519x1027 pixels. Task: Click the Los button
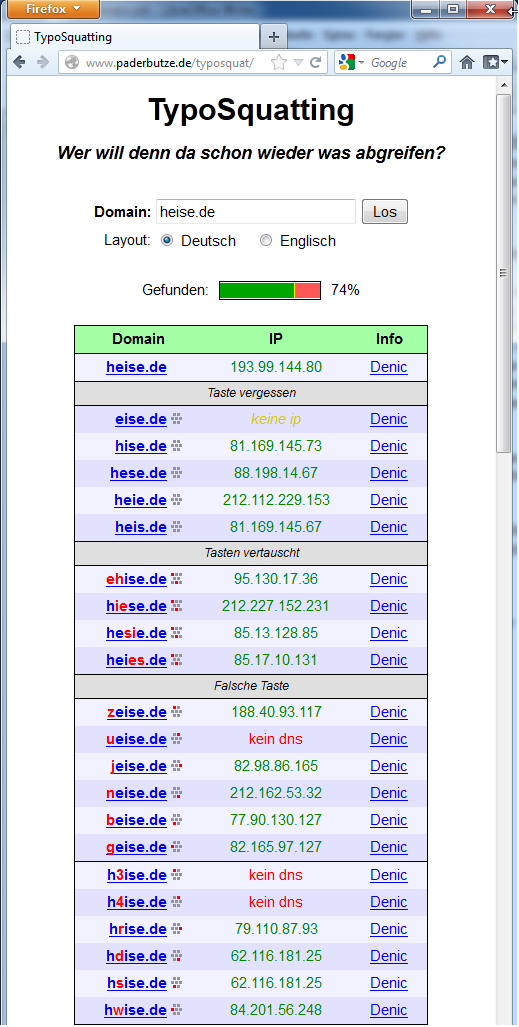385,212
